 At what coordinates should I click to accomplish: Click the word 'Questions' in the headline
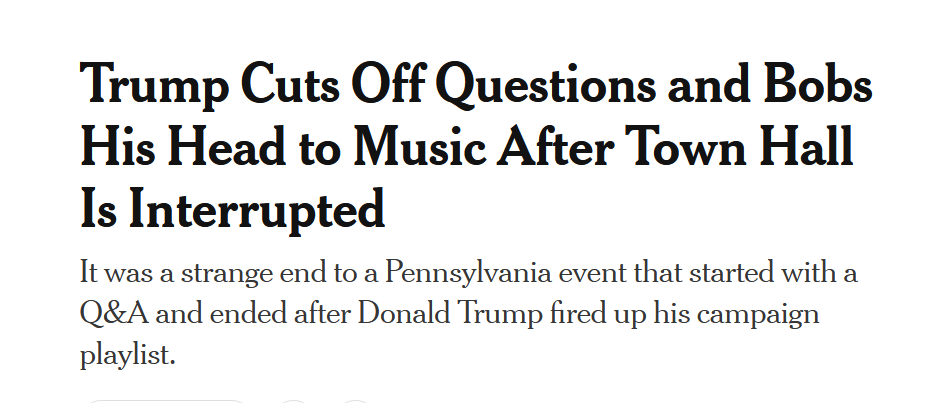coord(548,86)
